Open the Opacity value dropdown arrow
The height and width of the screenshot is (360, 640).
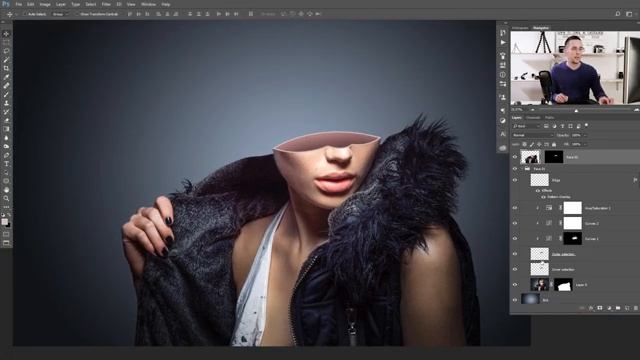(x=585, y=135)
